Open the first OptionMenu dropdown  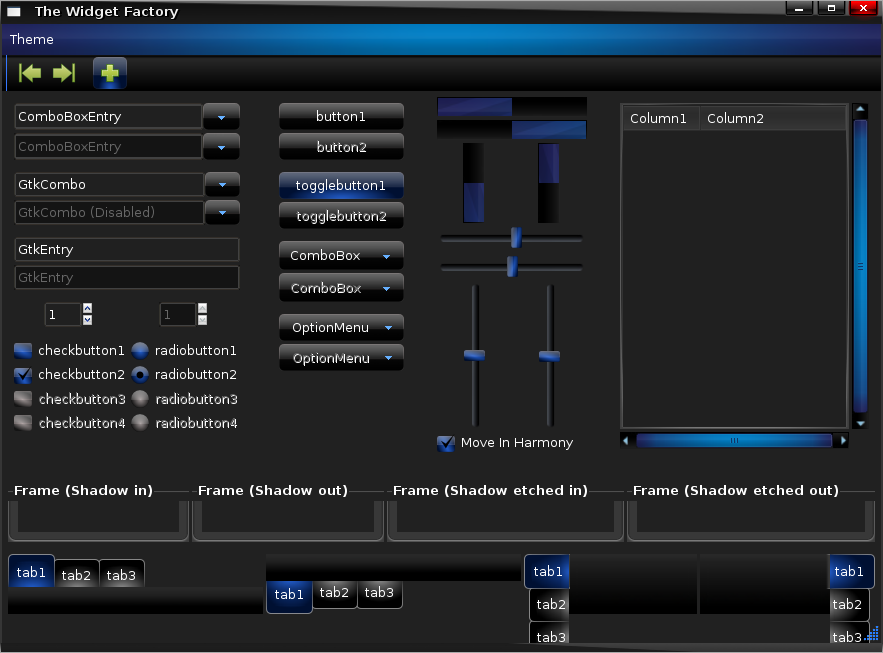click(x=341, y=328)
